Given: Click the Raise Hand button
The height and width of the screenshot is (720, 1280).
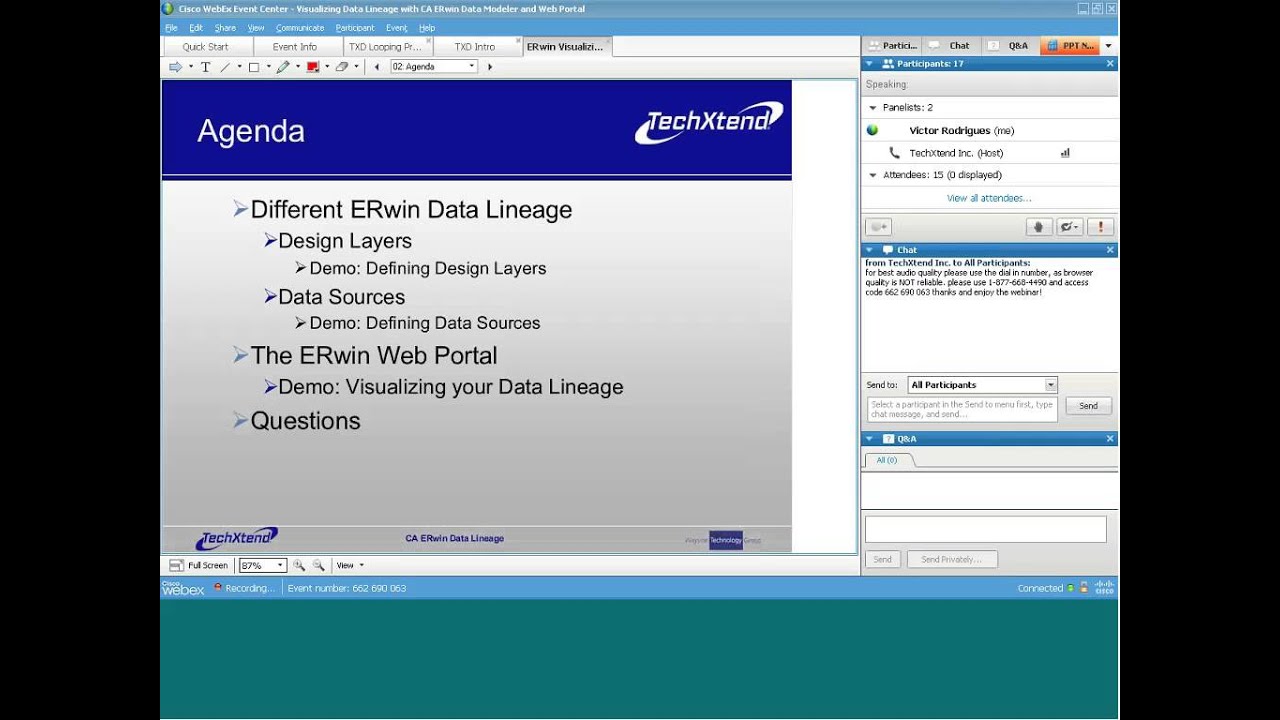Looking at the screenshot, I should click(x=1038, y=227).
